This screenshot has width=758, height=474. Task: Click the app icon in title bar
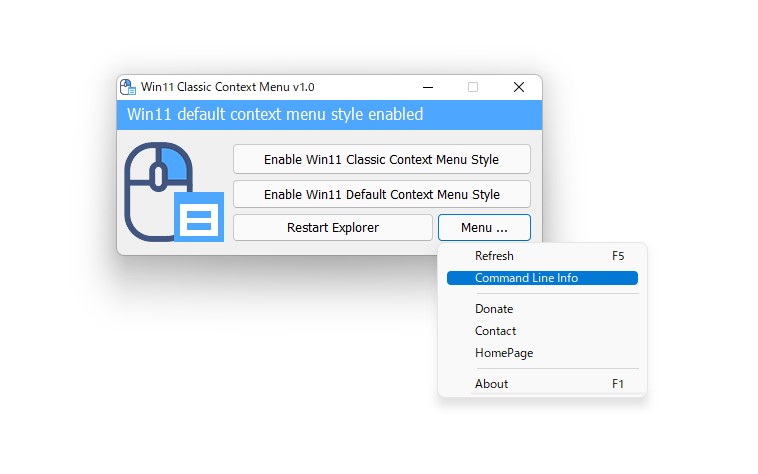pyautogui.click(x=128, y=87)
